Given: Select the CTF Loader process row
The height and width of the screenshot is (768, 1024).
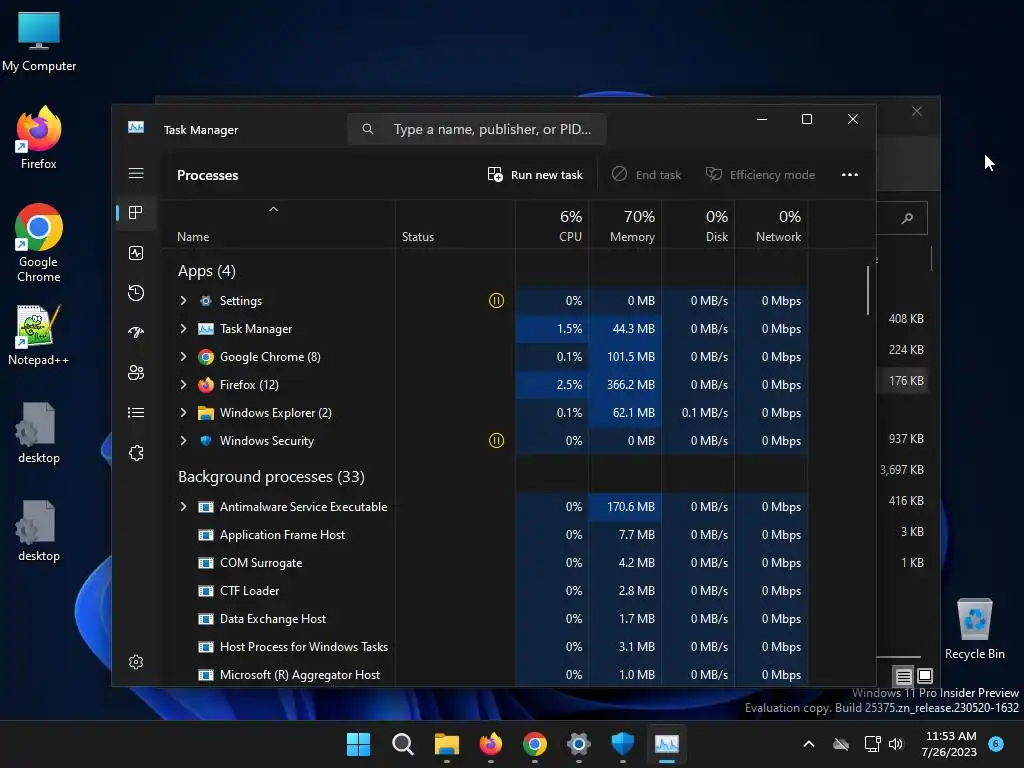Looking at the screenshot, I should 485,591.
